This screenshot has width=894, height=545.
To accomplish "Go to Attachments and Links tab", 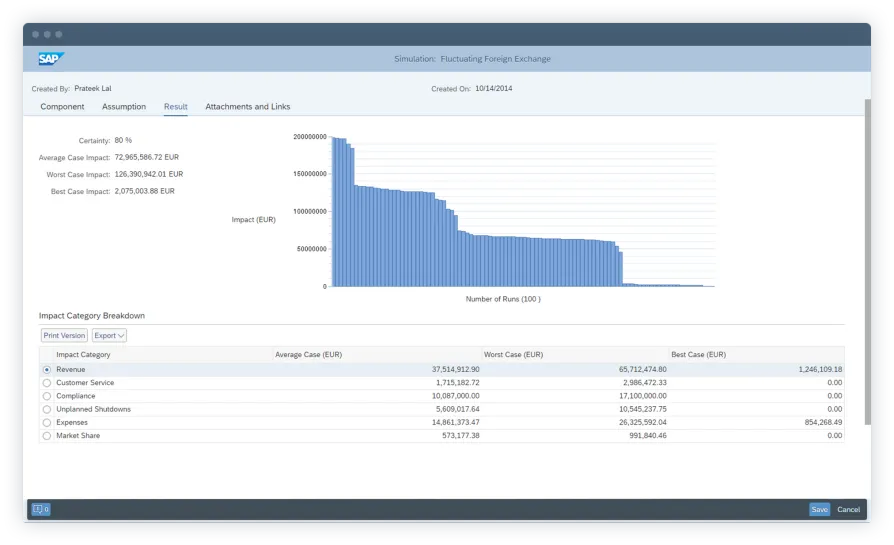I will pos(248,106).
